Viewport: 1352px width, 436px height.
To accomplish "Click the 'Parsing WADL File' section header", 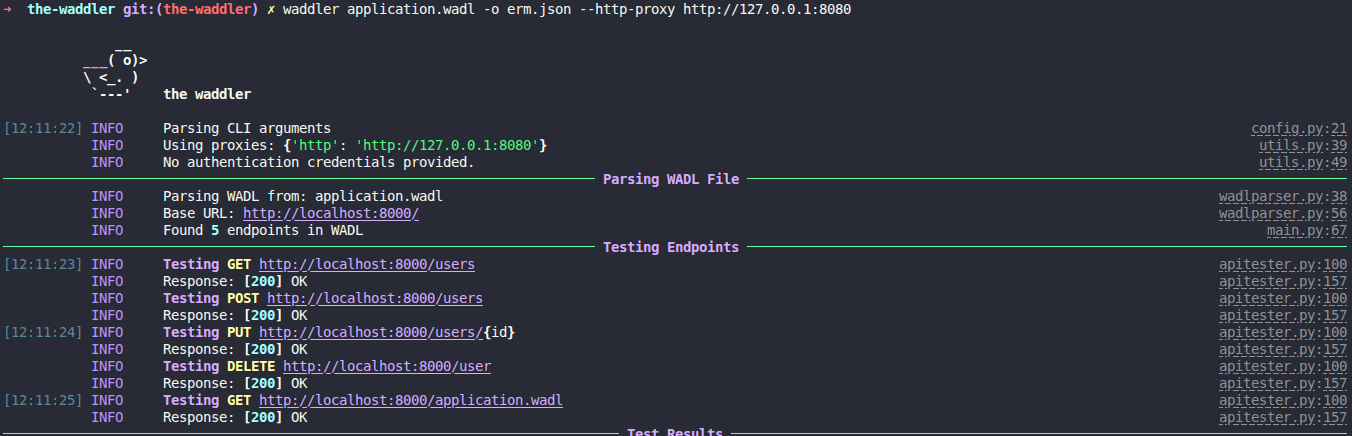I will [x=671, y=180].
